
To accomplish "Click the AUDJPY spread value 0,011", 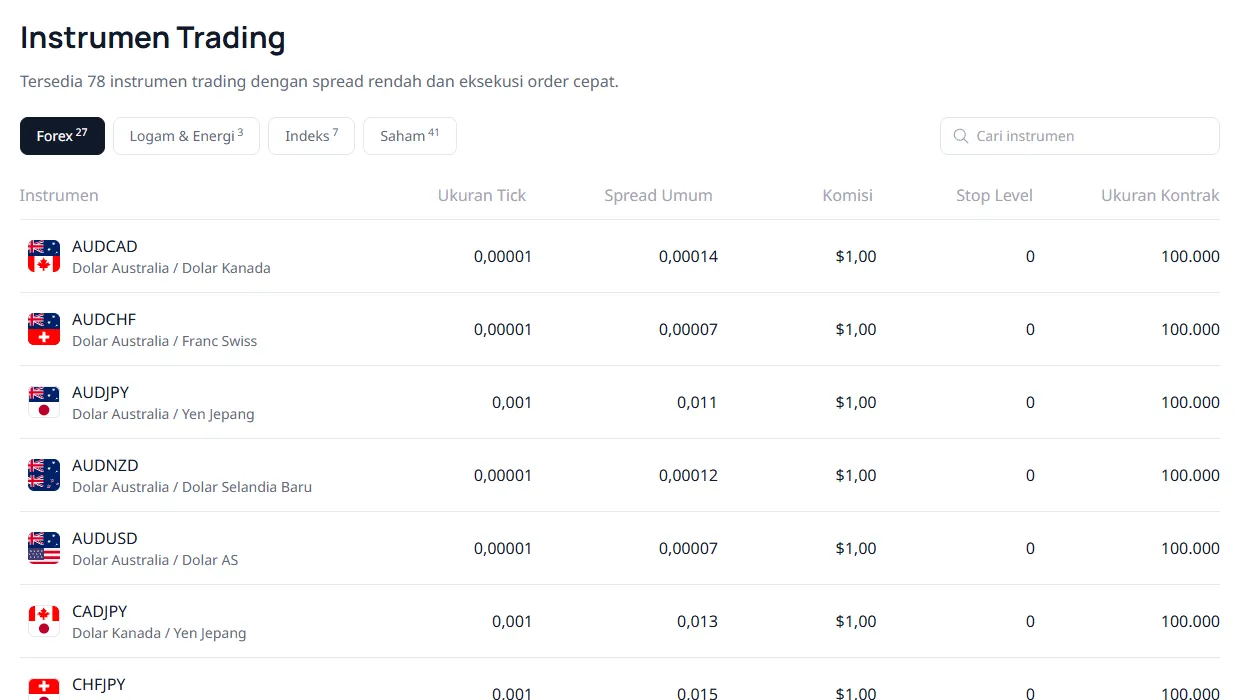I will coord(697,402).
